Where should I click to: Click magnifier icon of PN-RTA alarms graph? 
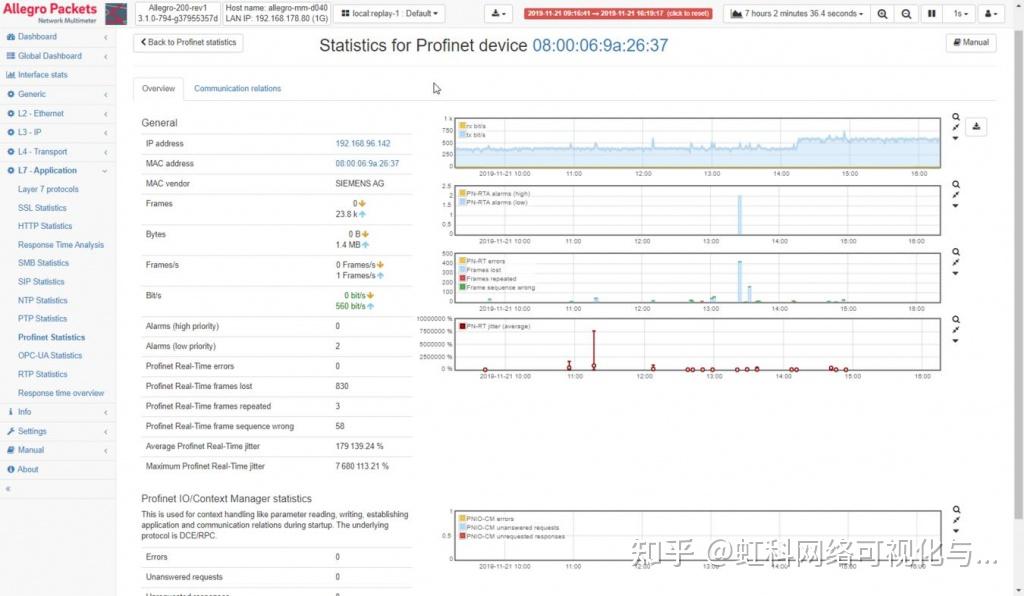pos(955,185)
